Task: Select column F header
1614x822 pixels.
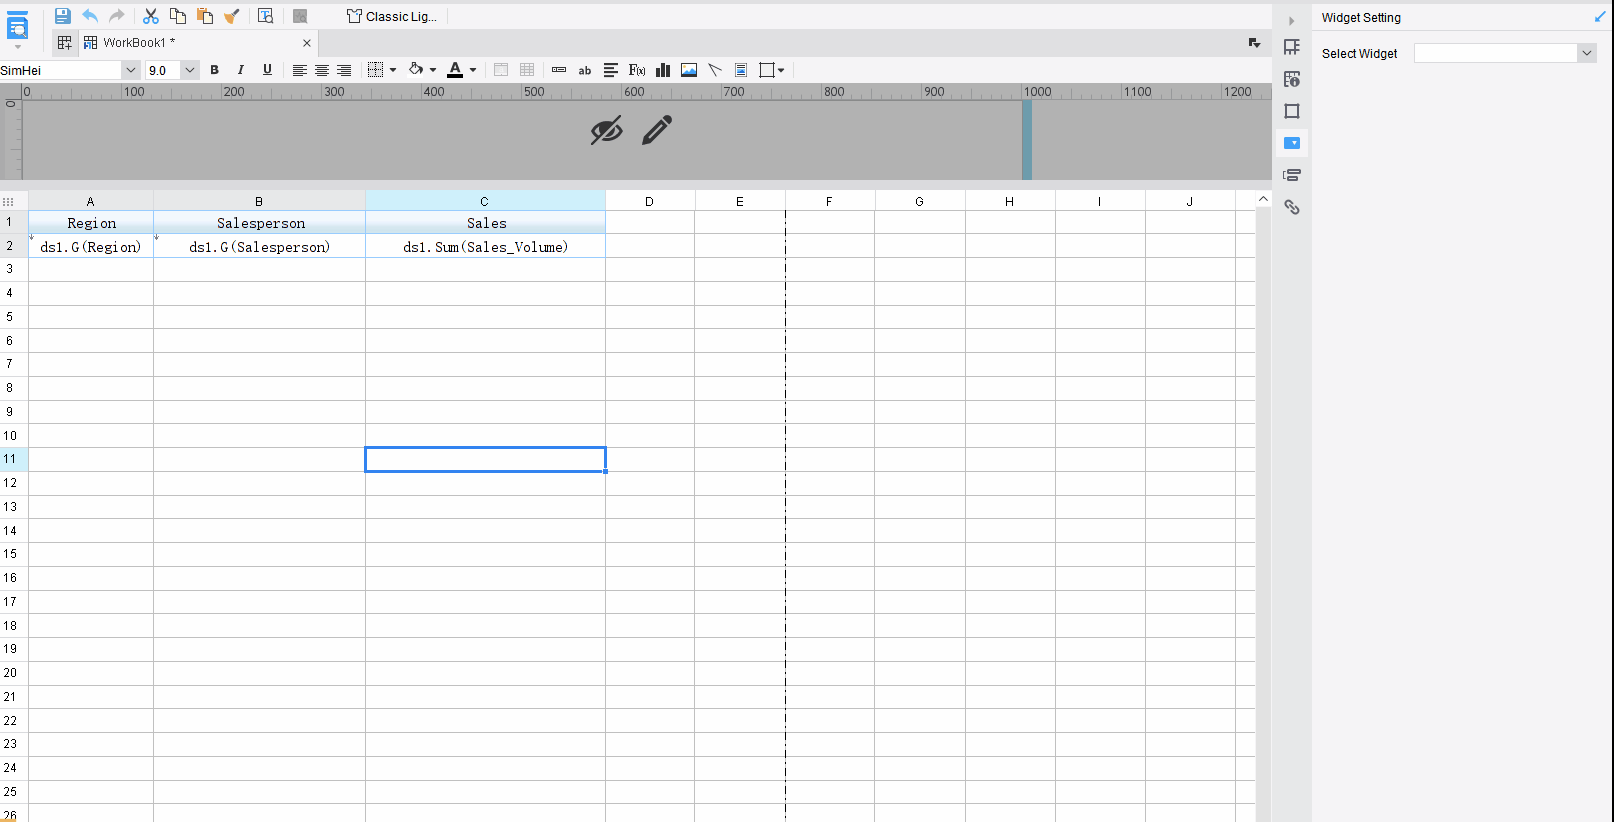Action: tap(829, 201)
